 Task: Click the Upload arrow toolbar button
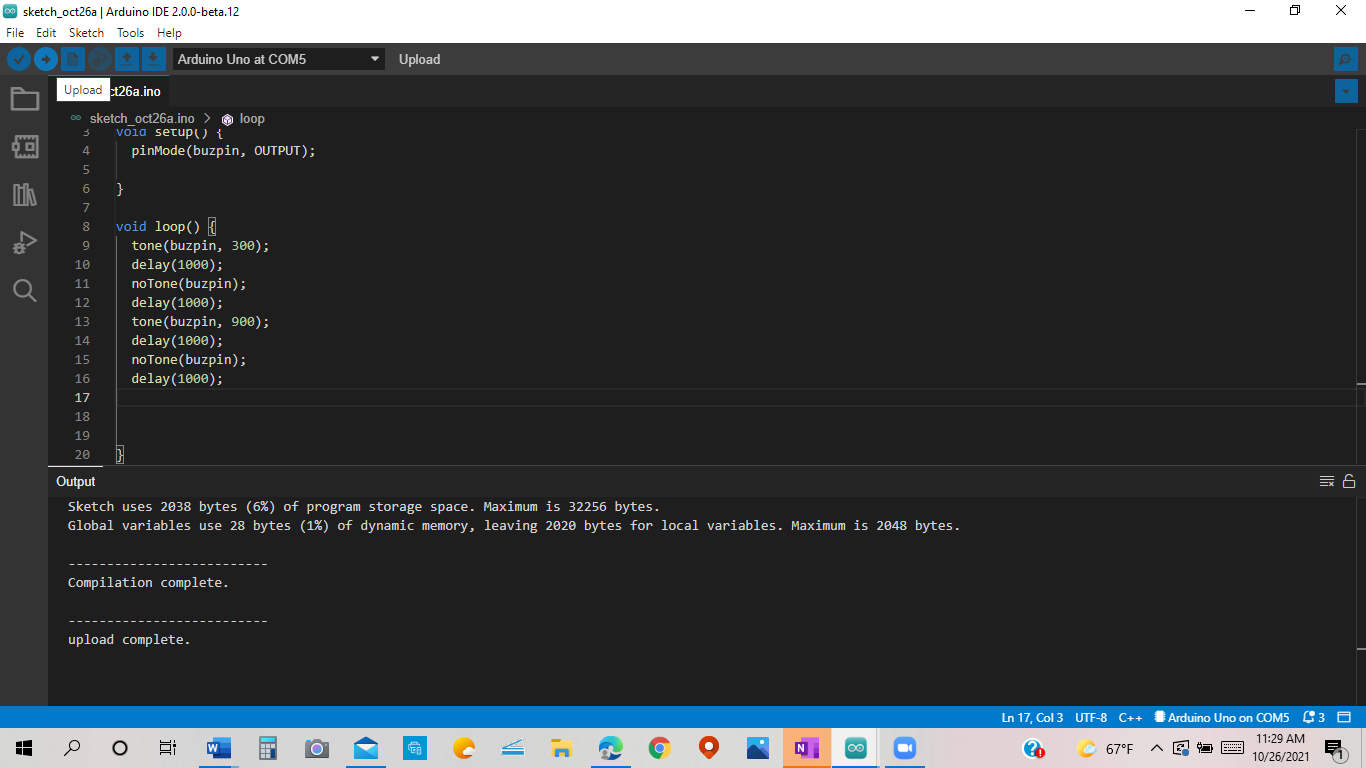[x=46, y=59]
